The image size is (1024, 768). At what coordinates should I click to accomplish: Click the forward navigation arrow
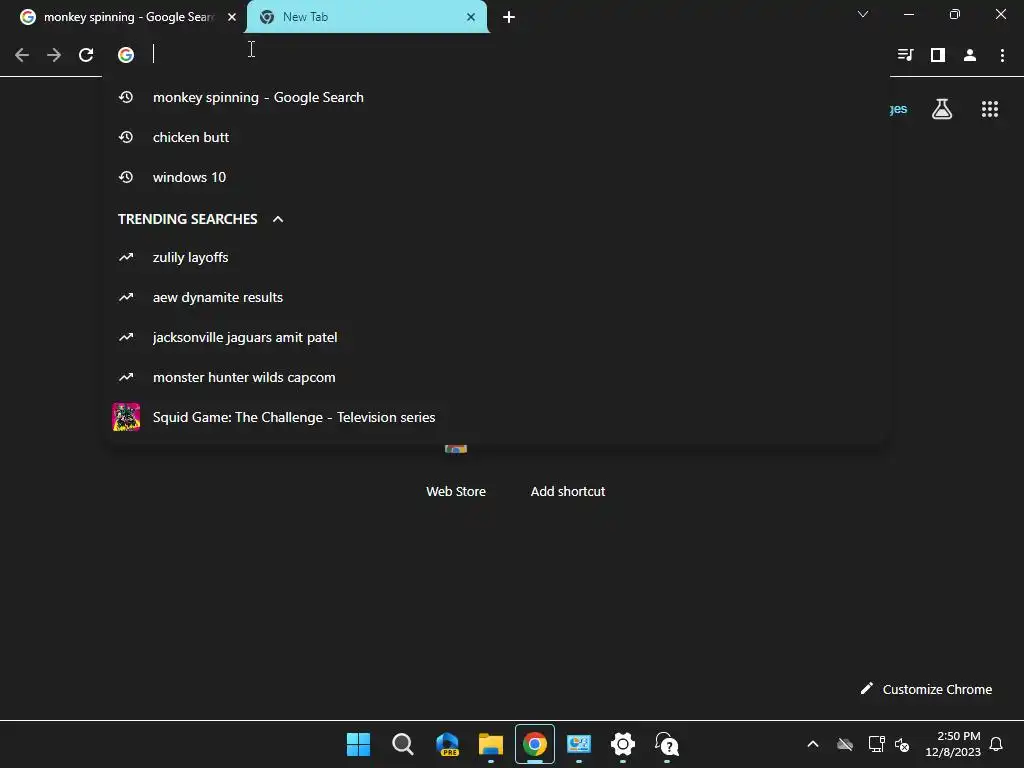pos(54,55)
